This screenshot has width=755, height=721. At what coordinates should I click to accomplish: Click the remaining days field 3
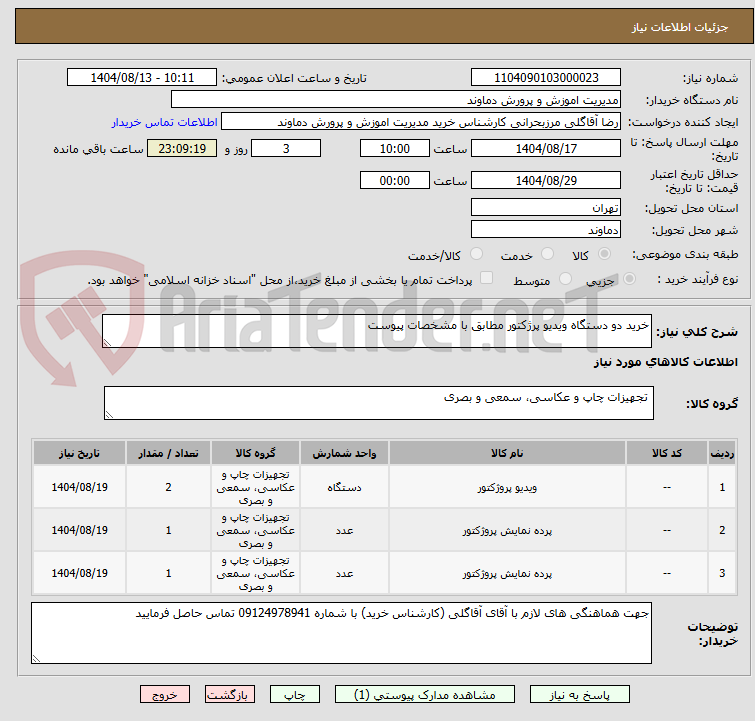coord(286,148)
